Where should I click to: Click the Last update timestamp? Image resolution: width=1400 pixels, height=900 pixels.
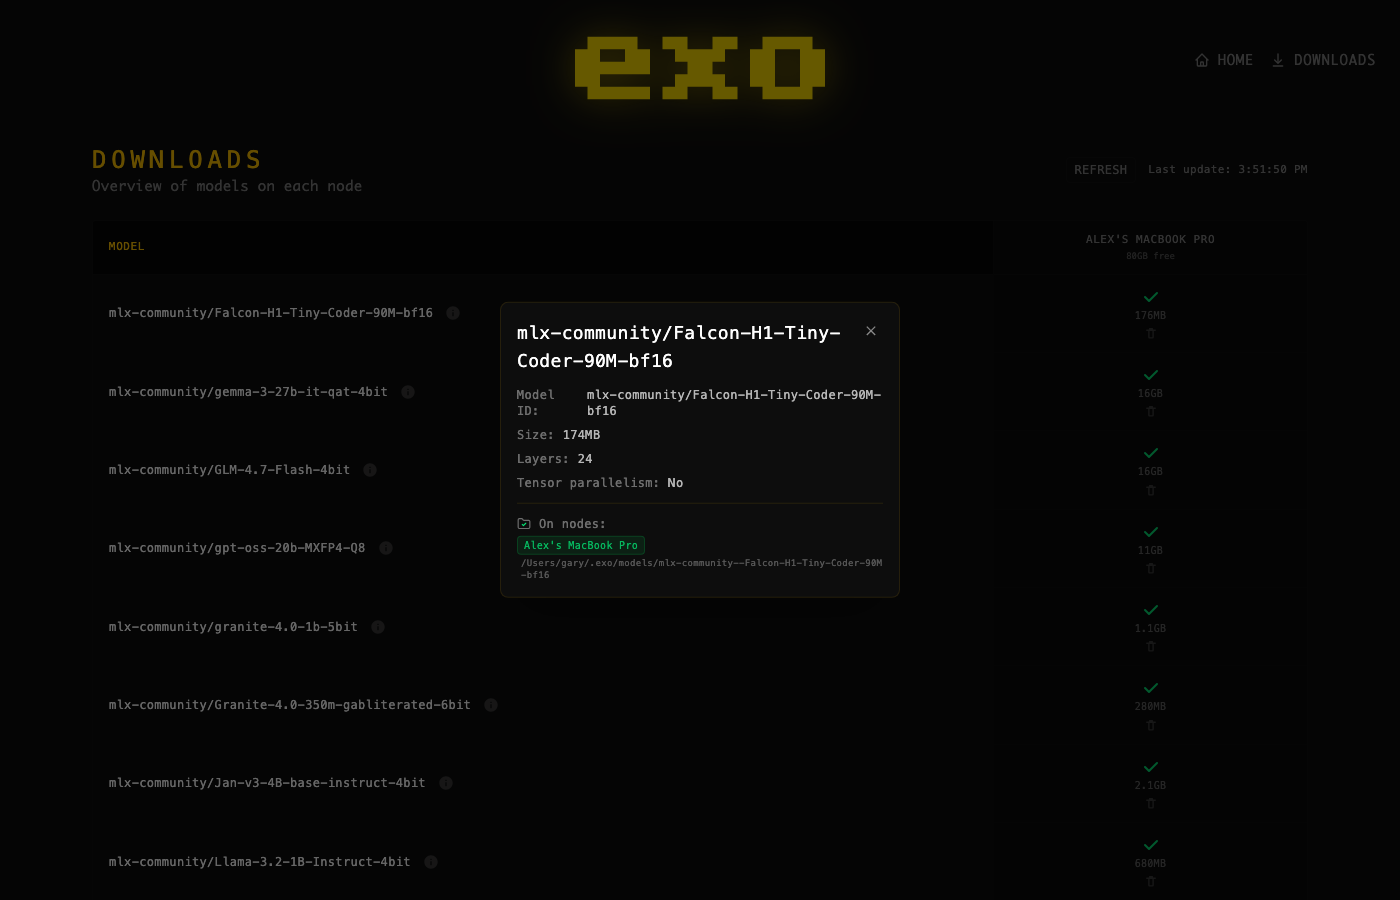[1227, 170]
